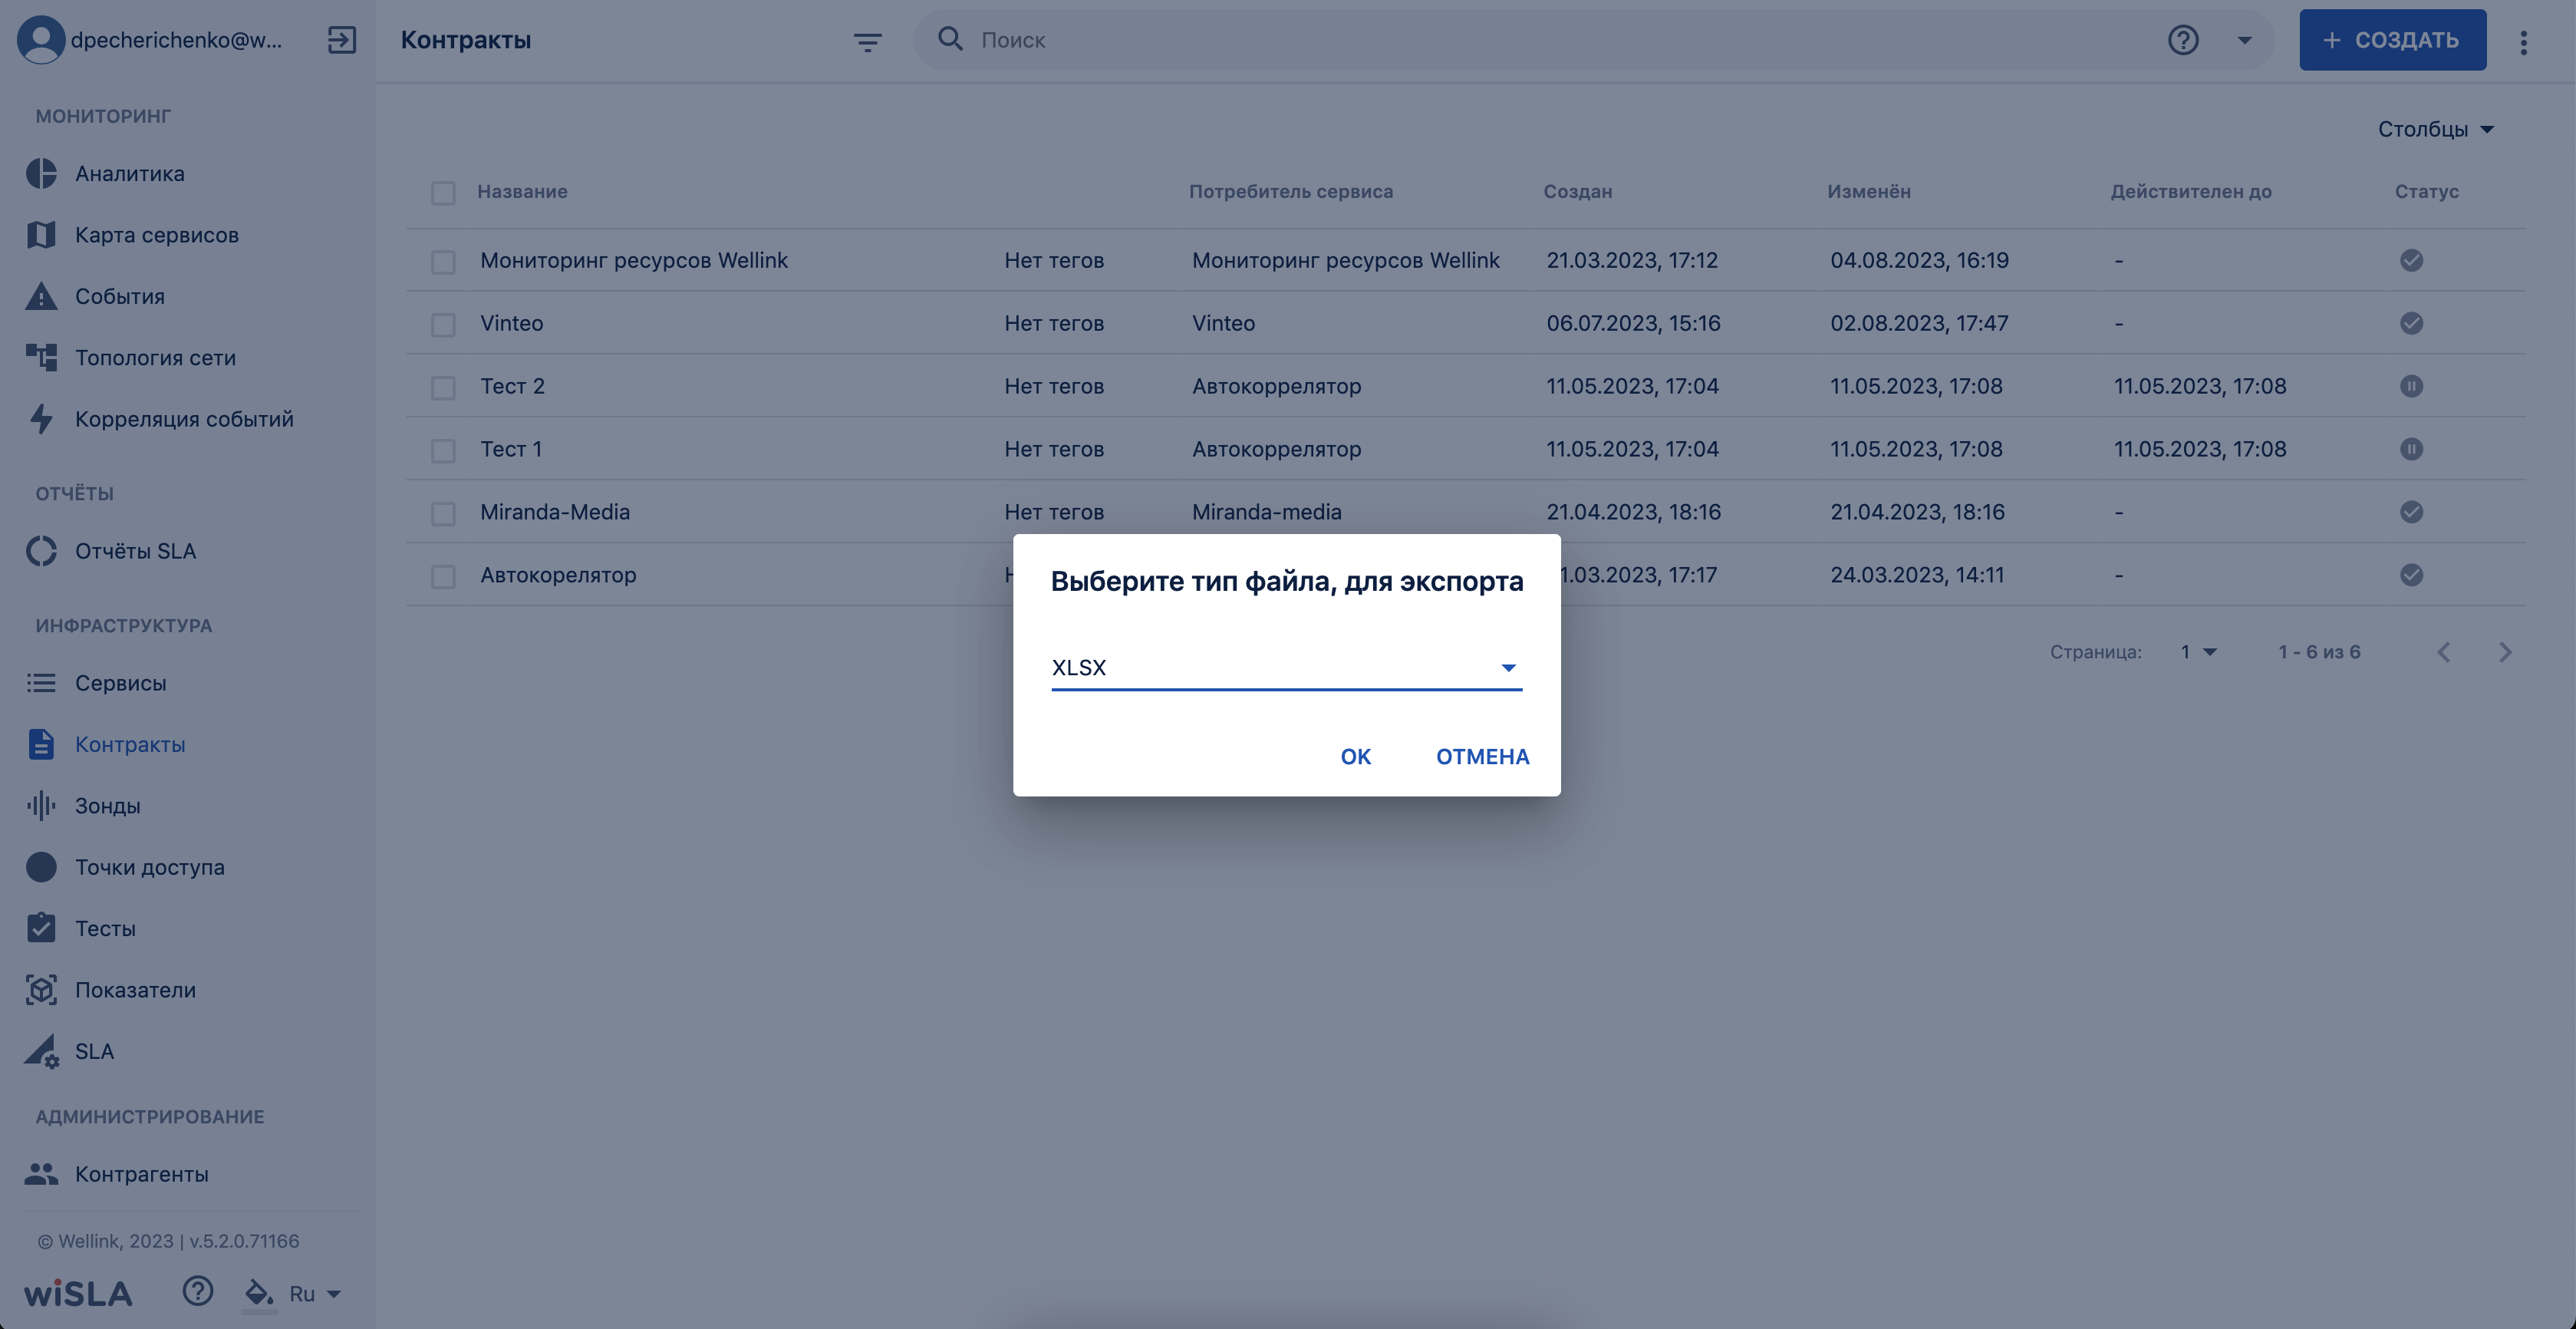The image size is (2576, 1329).
Task: Click the 04.08.2023, 16:19 modified date cell
Action: (x=1919, y=260)
